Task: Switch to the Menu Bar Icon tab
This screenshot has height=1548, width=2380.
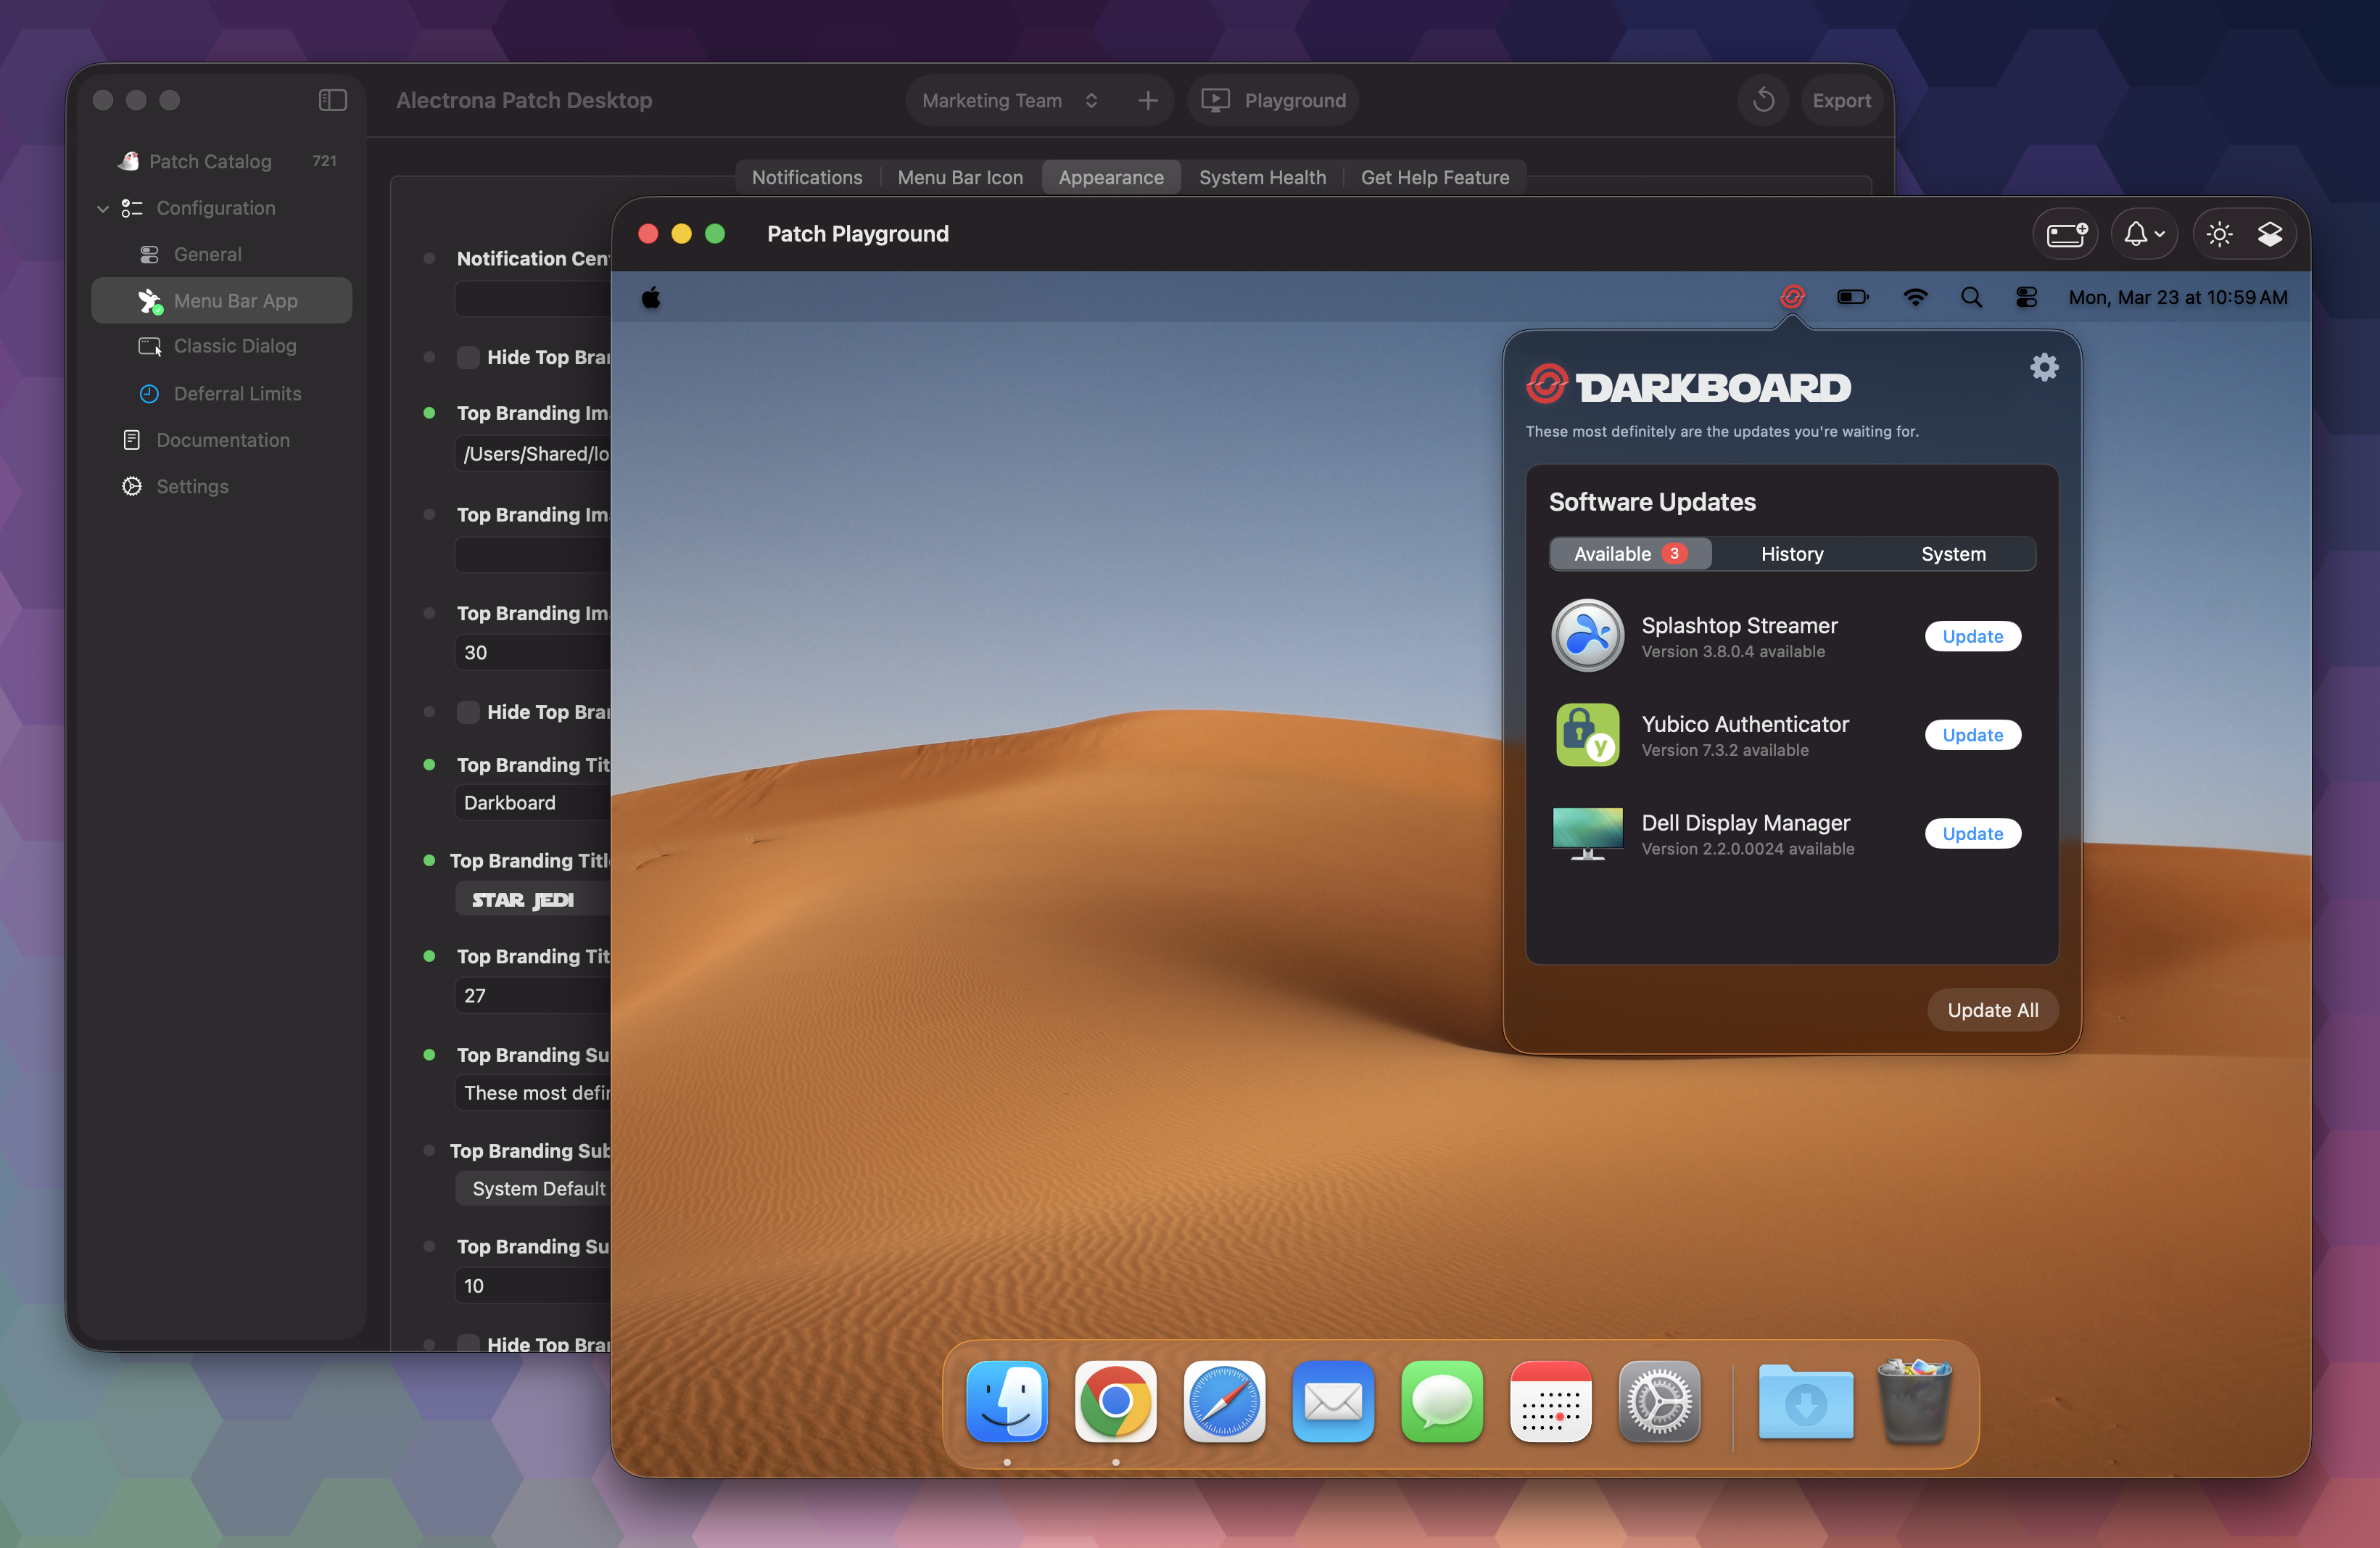Action: pyautogui.click(x=960, y=177)
